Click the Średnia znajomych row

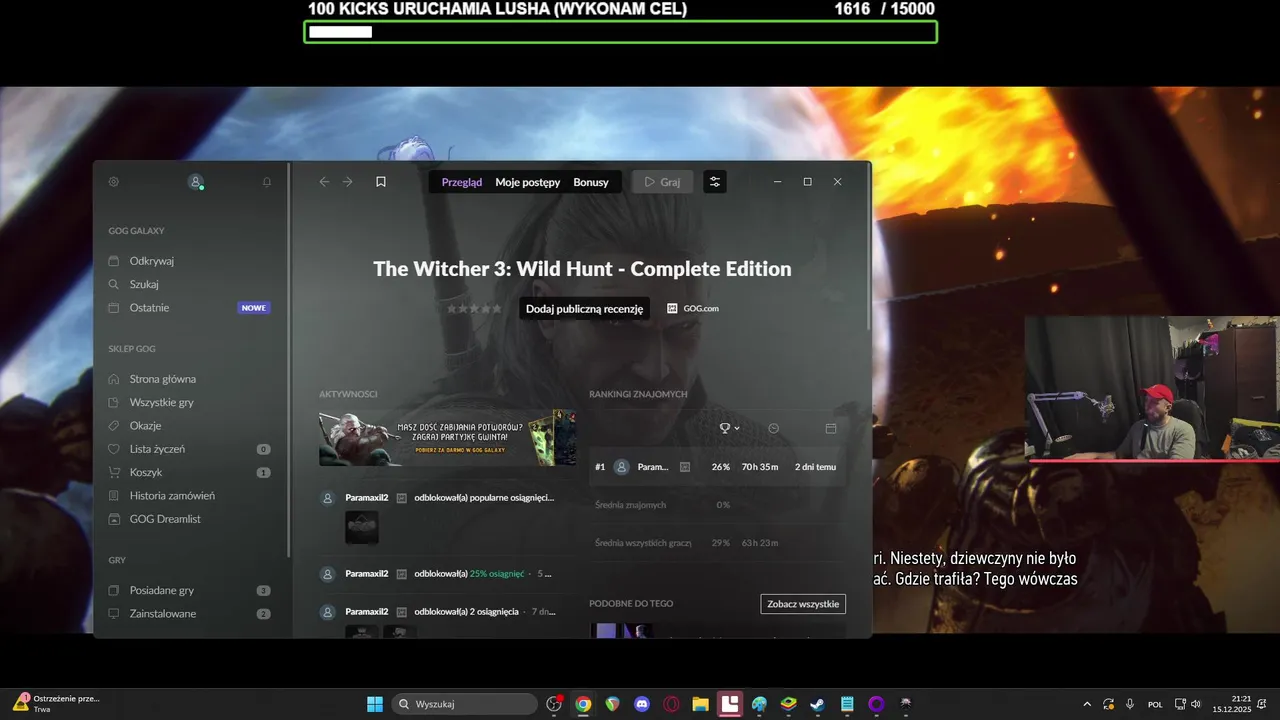[x=717, y=505]
